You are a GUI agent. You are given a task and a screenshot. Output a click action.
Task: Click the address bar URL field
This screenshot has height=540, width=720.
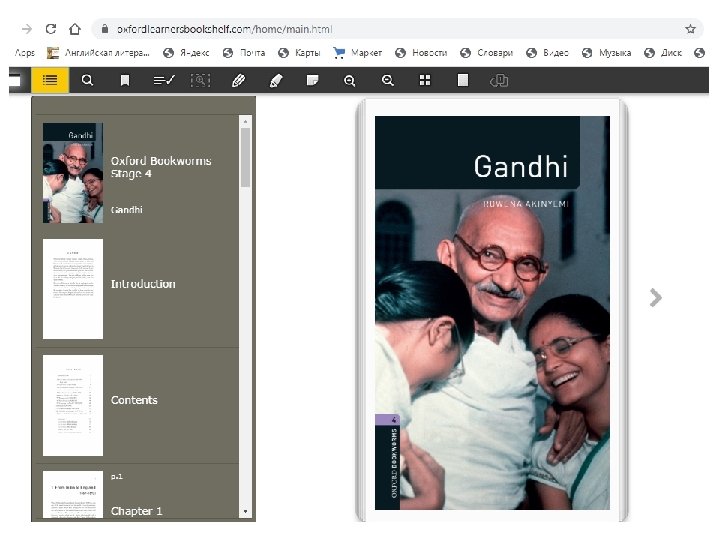point(395,29)
